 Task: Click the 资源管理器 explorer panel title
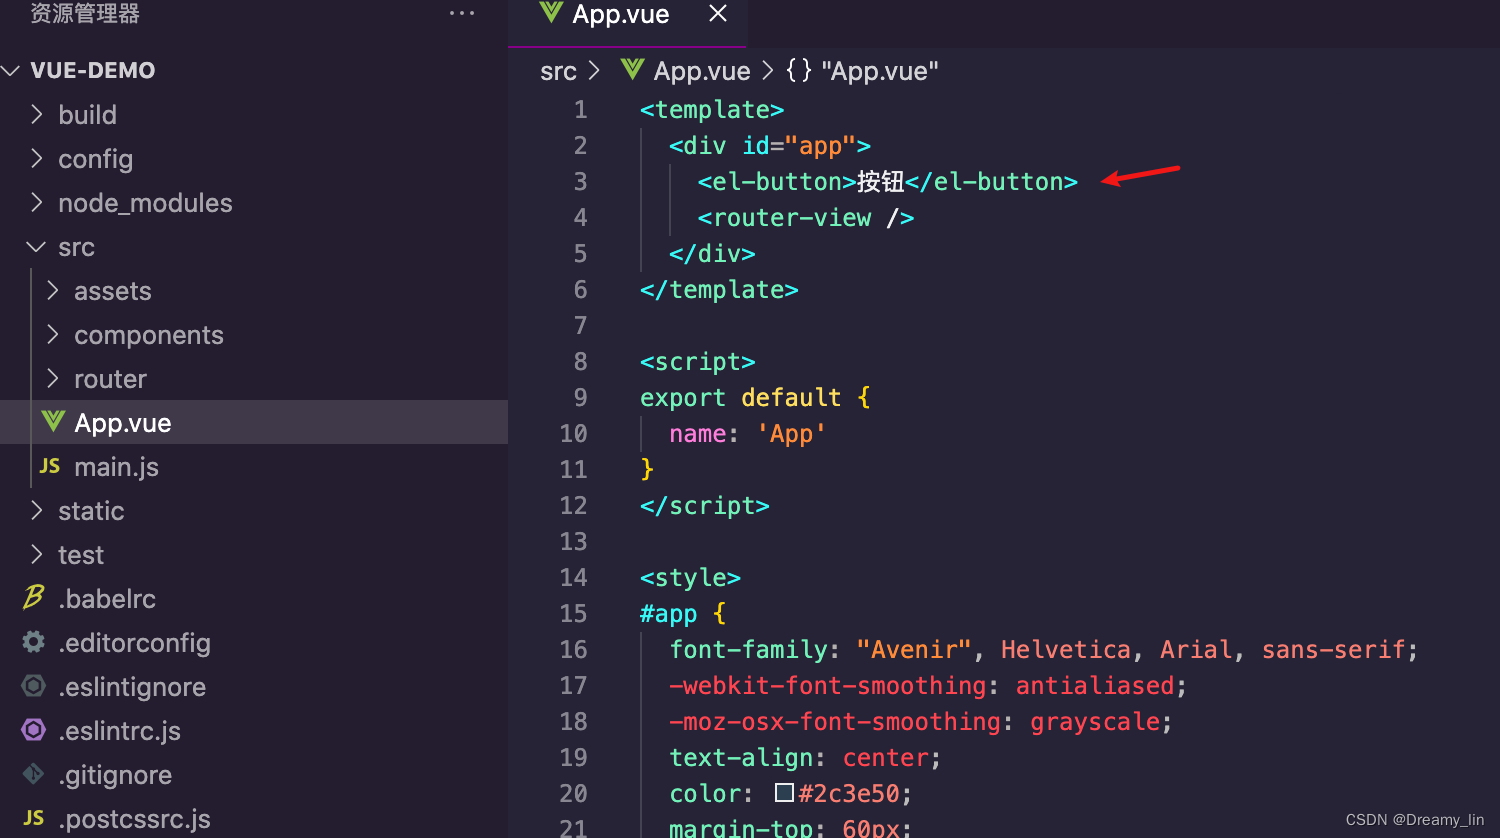tap(85, 13)
